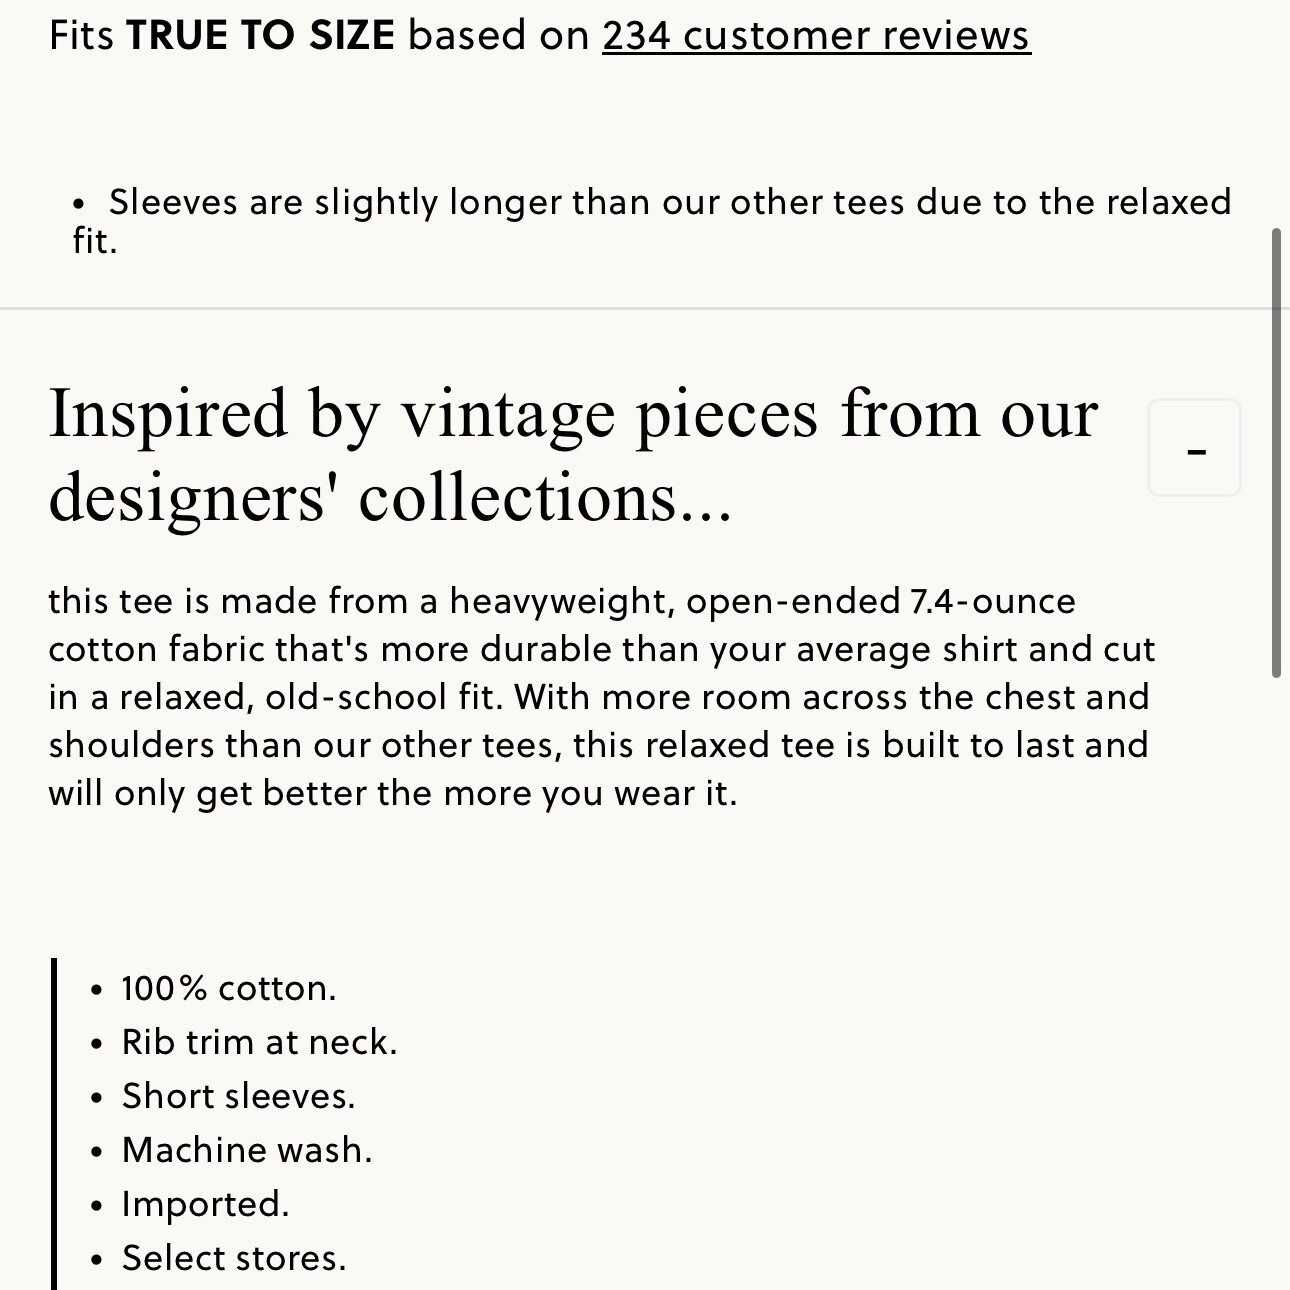The image size is (1290, 1290).
Task: Click the vertical scrollbar thumb
Action: (x=1276, y=453)
